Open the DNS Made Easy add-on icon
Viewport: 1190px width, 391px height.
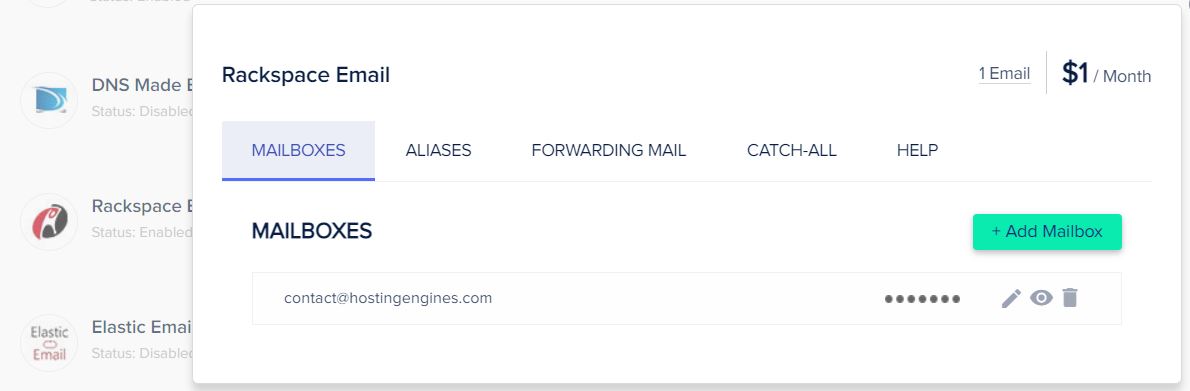(49, 100)
